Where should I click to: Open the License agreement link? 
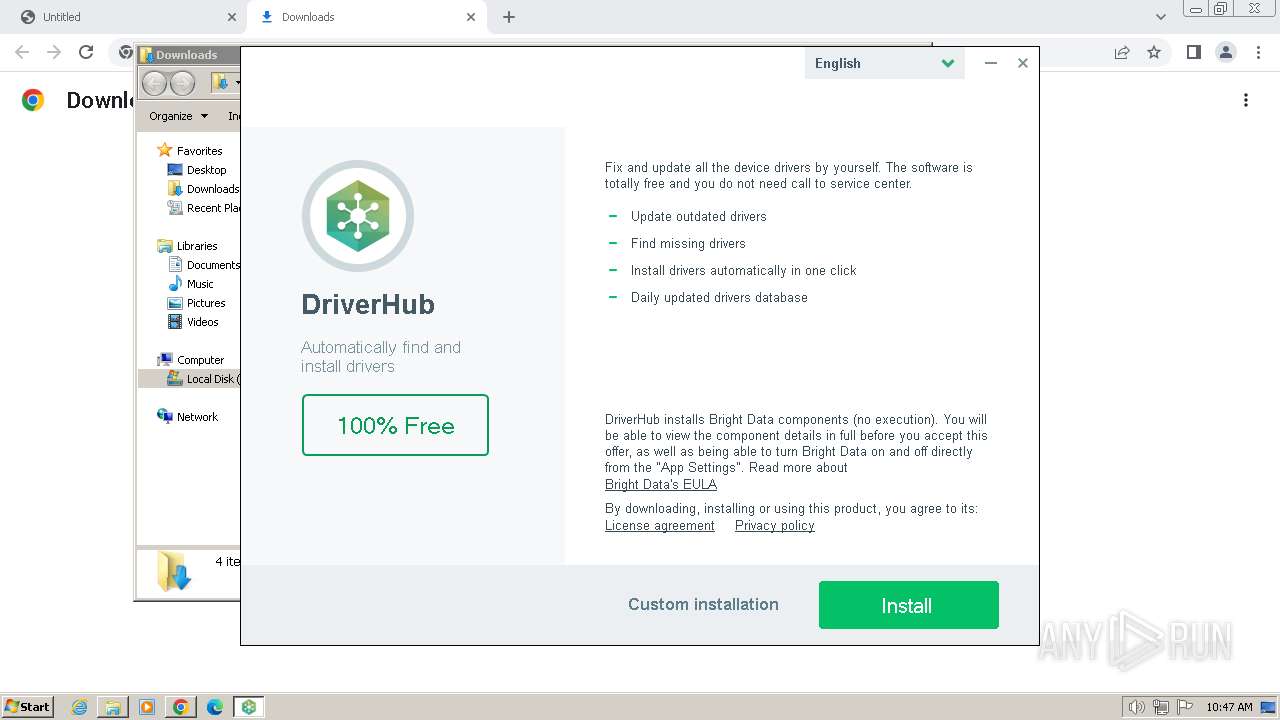coord(660,526)
